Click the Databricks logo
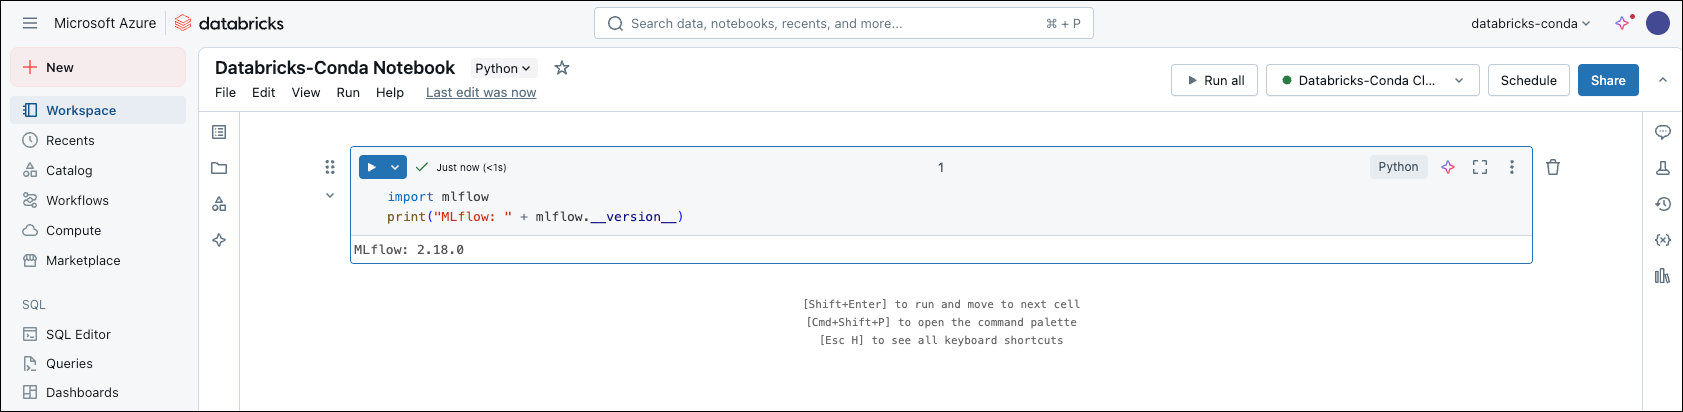Viewport: 1683px width, 412px height. 229,23
